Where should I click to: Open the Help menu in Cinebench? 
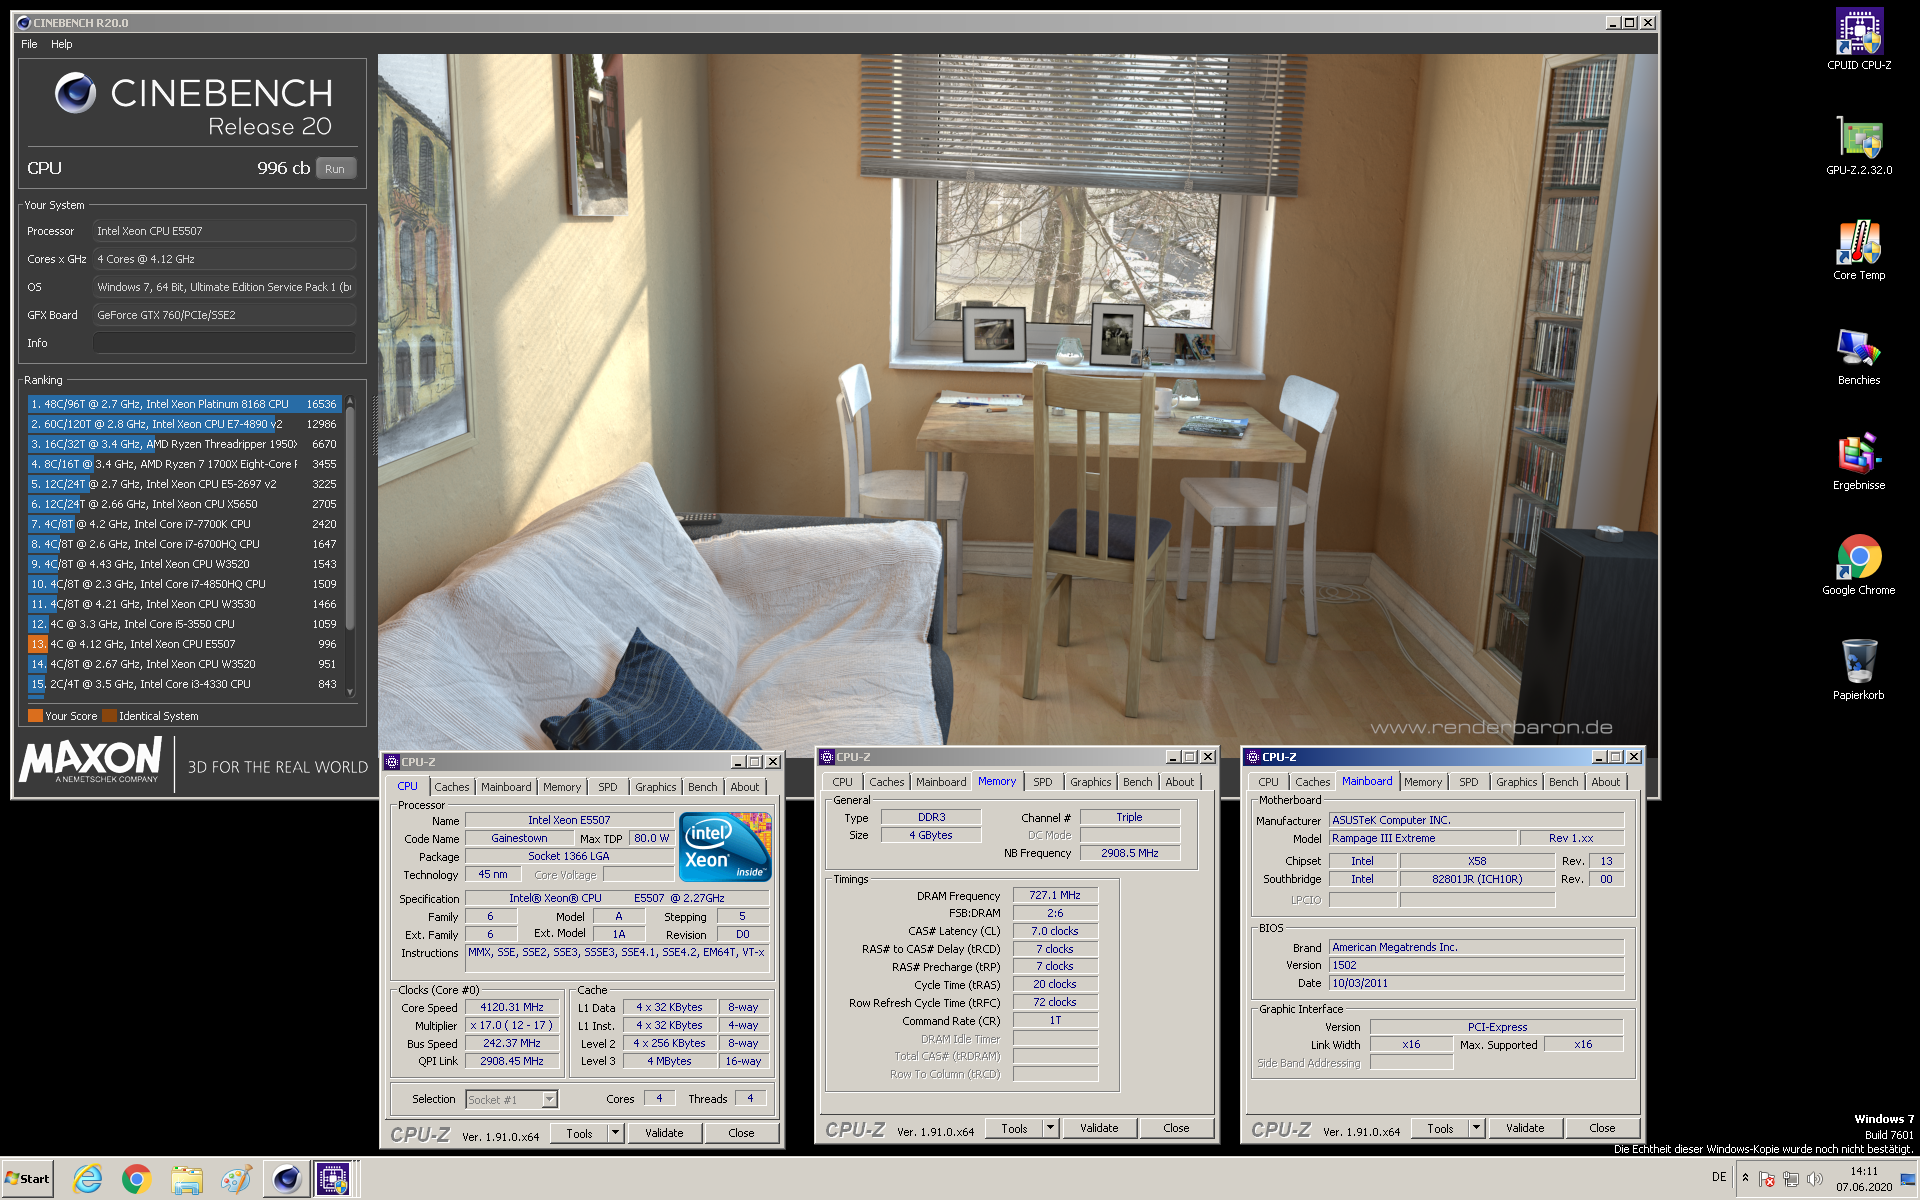62,44
